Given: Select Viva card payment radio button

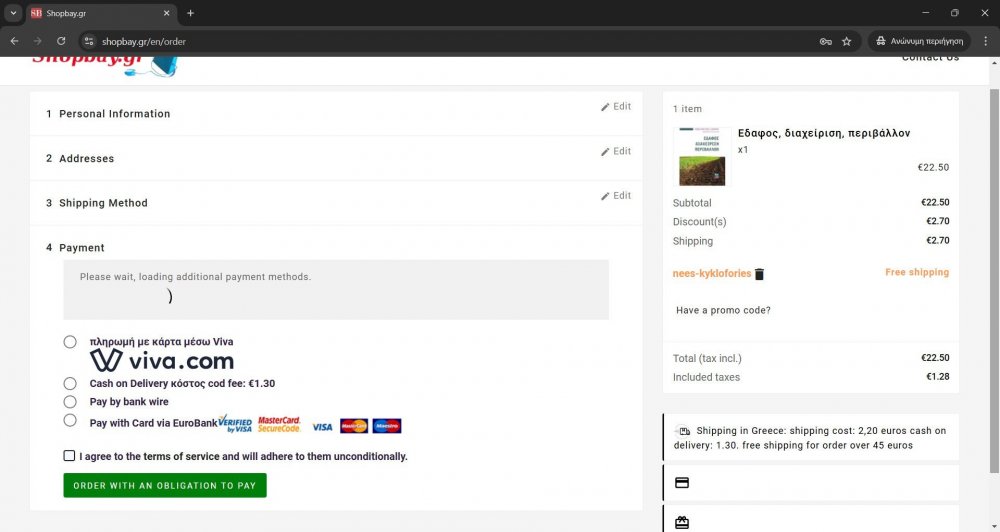Looking at the screenshot, I should coord(70,342).
